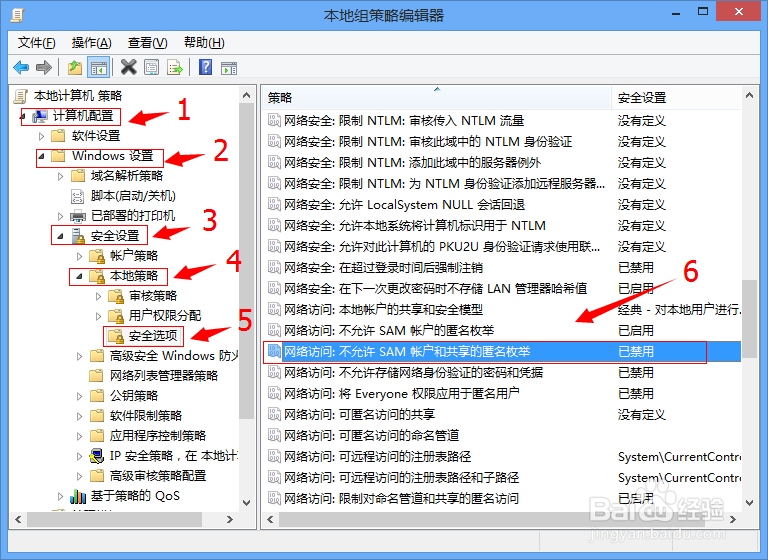Click tree pane scroll up arrow
This screenshot has width=768, height=560.
pos(246,96)
